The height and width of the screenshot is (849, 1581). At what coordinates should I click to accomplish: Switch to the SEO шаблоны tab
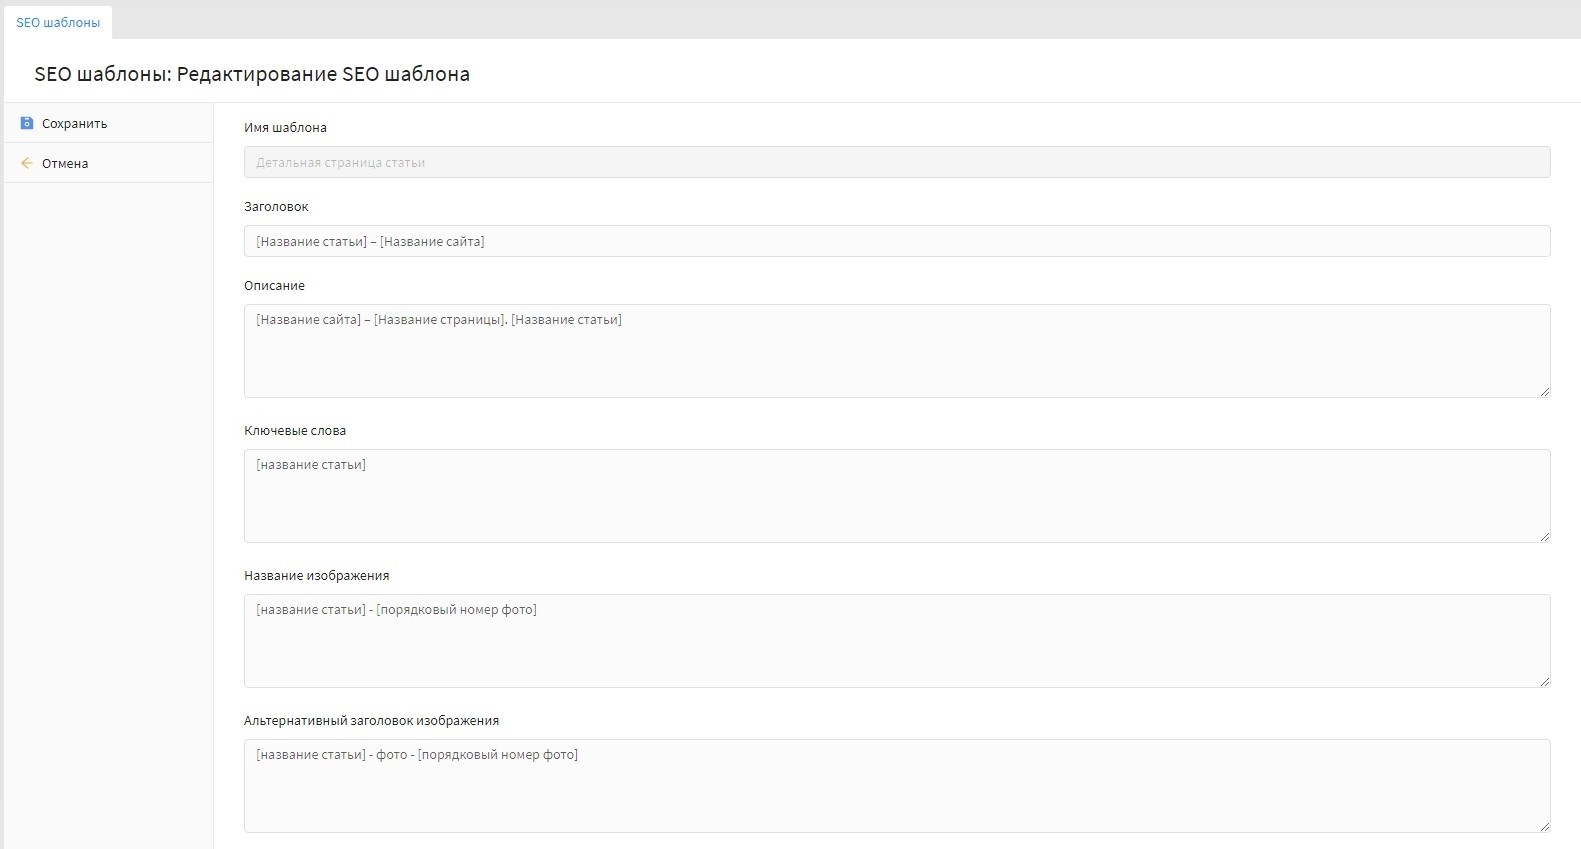[58, 22]
